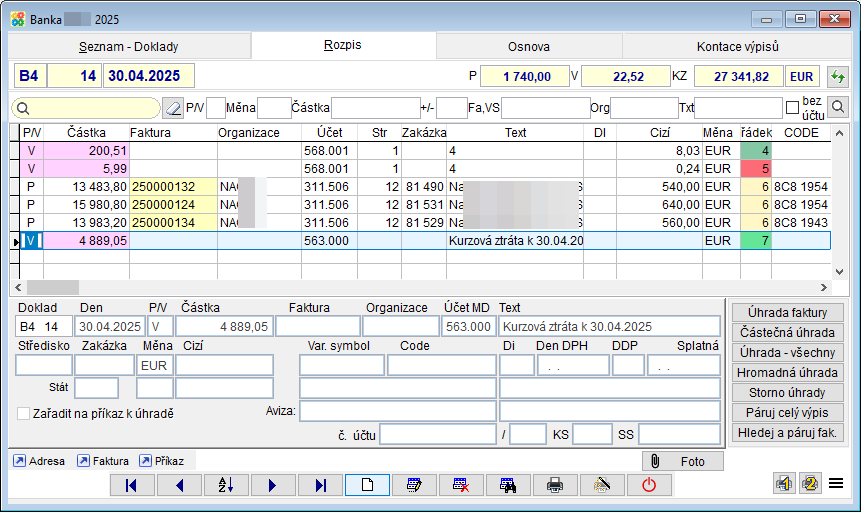The image size is (861, 513).
Task: Click the print variant 1 icon
Action: pyautogui.click(x=784, y=484)
